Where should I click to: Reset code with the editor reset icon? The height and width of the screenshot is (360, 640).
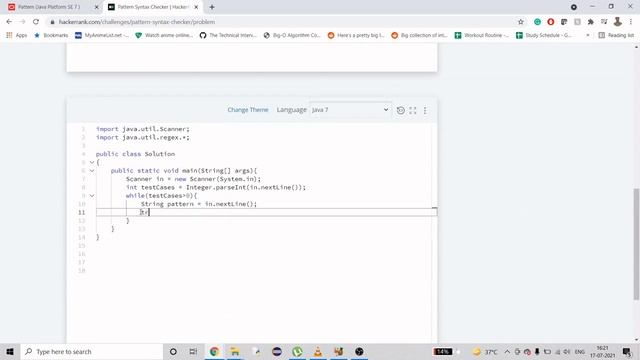(400, 110)
